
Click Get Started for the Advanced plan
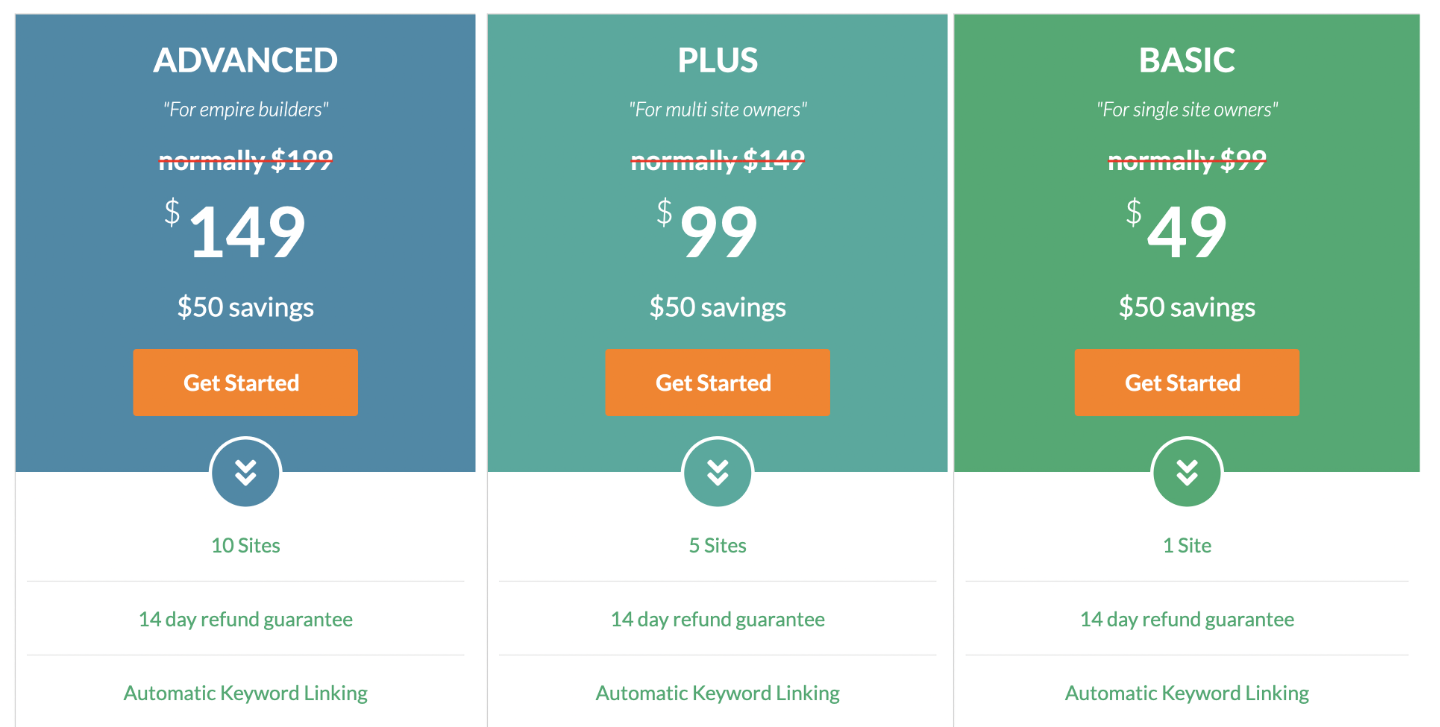245,382
